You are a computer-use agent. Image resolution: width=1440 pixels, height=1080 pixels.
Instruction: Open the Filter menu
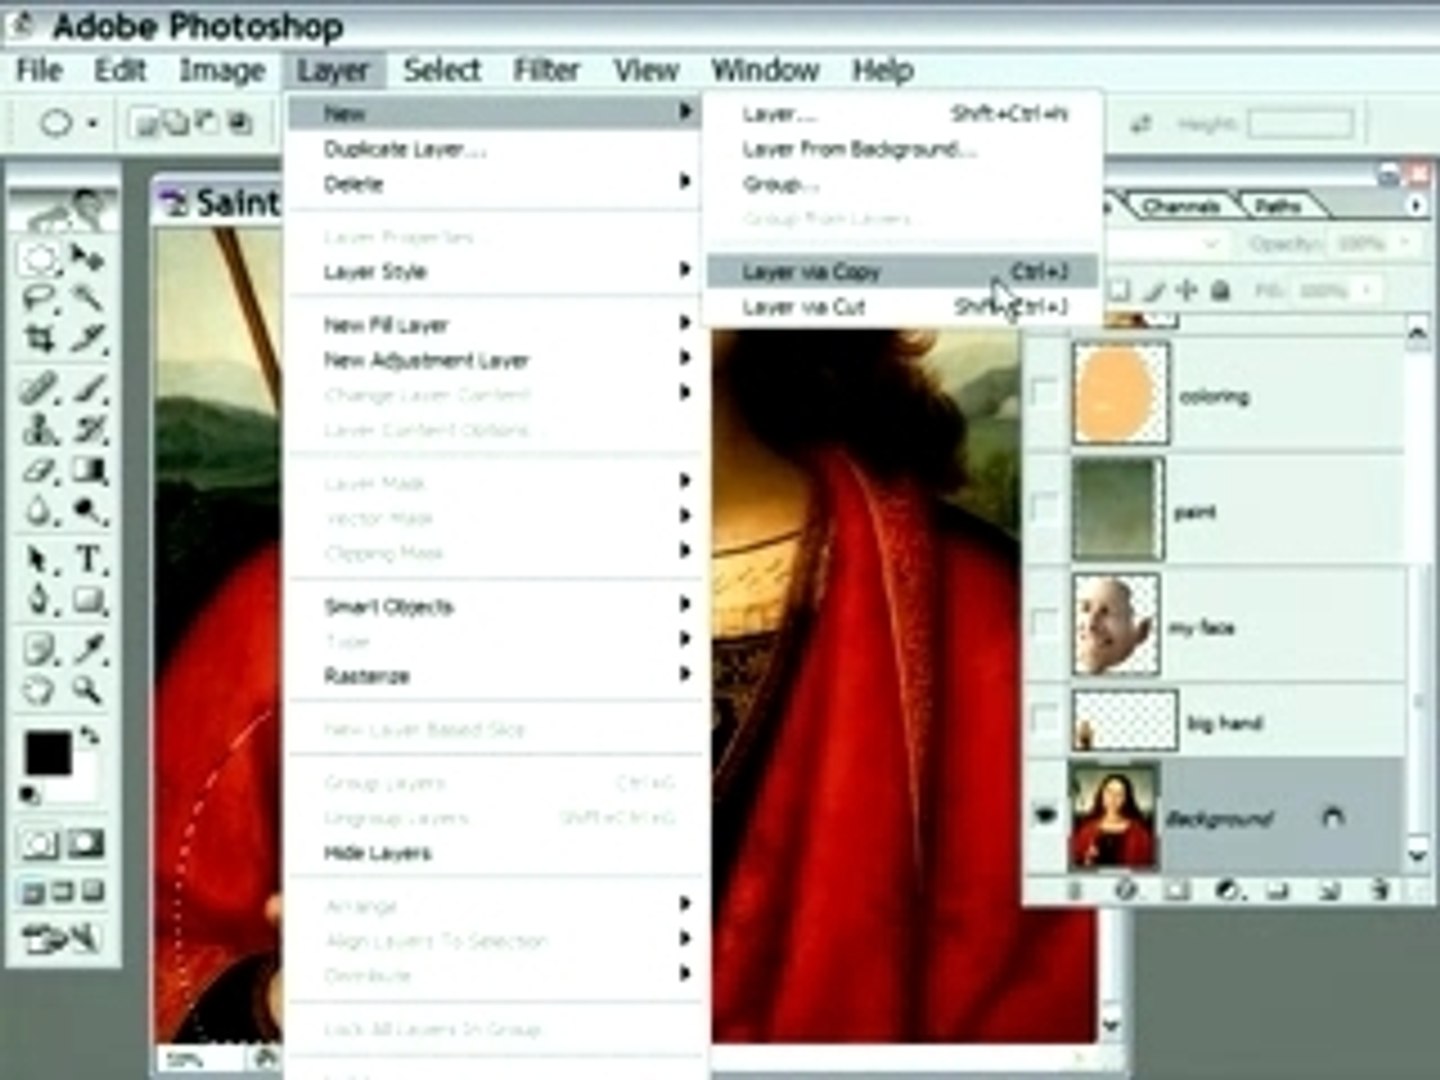pyautogui.click(x=546, y=70)
